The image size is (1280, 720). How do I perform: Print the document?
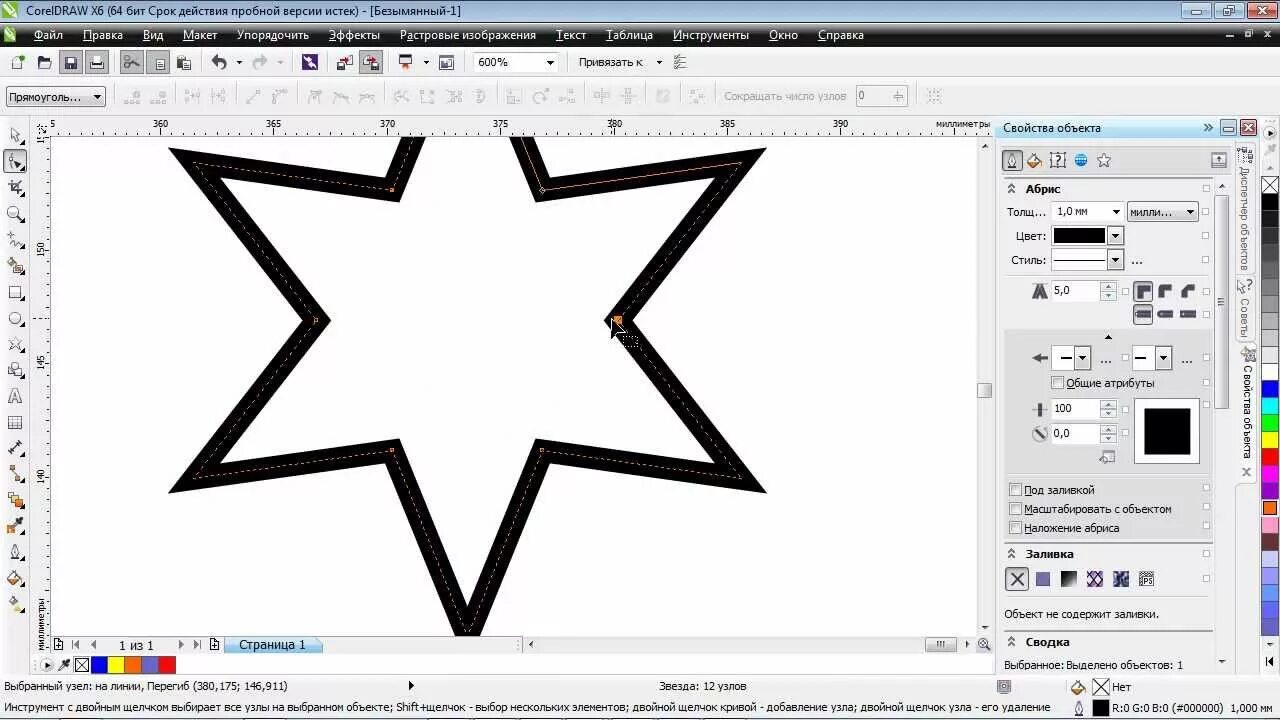[96, 62]
